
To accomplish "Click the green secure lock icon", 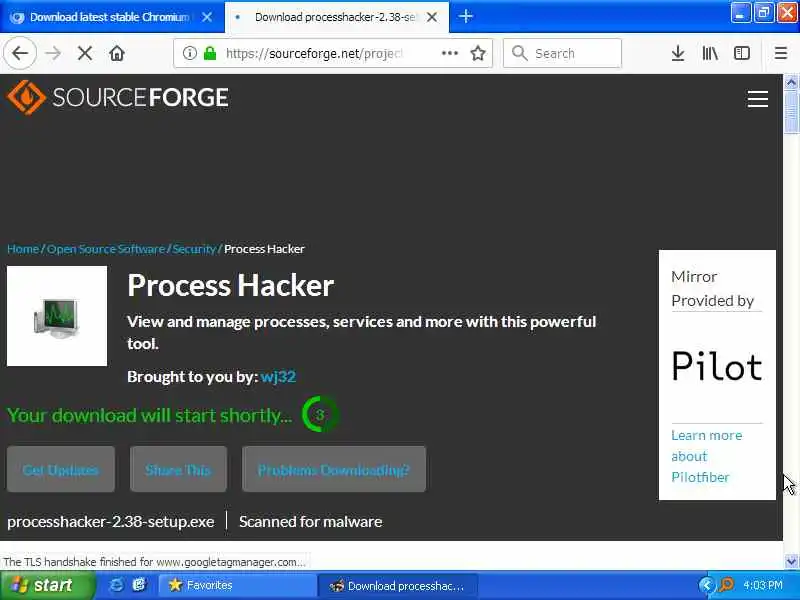I will (x=210, y=53).
